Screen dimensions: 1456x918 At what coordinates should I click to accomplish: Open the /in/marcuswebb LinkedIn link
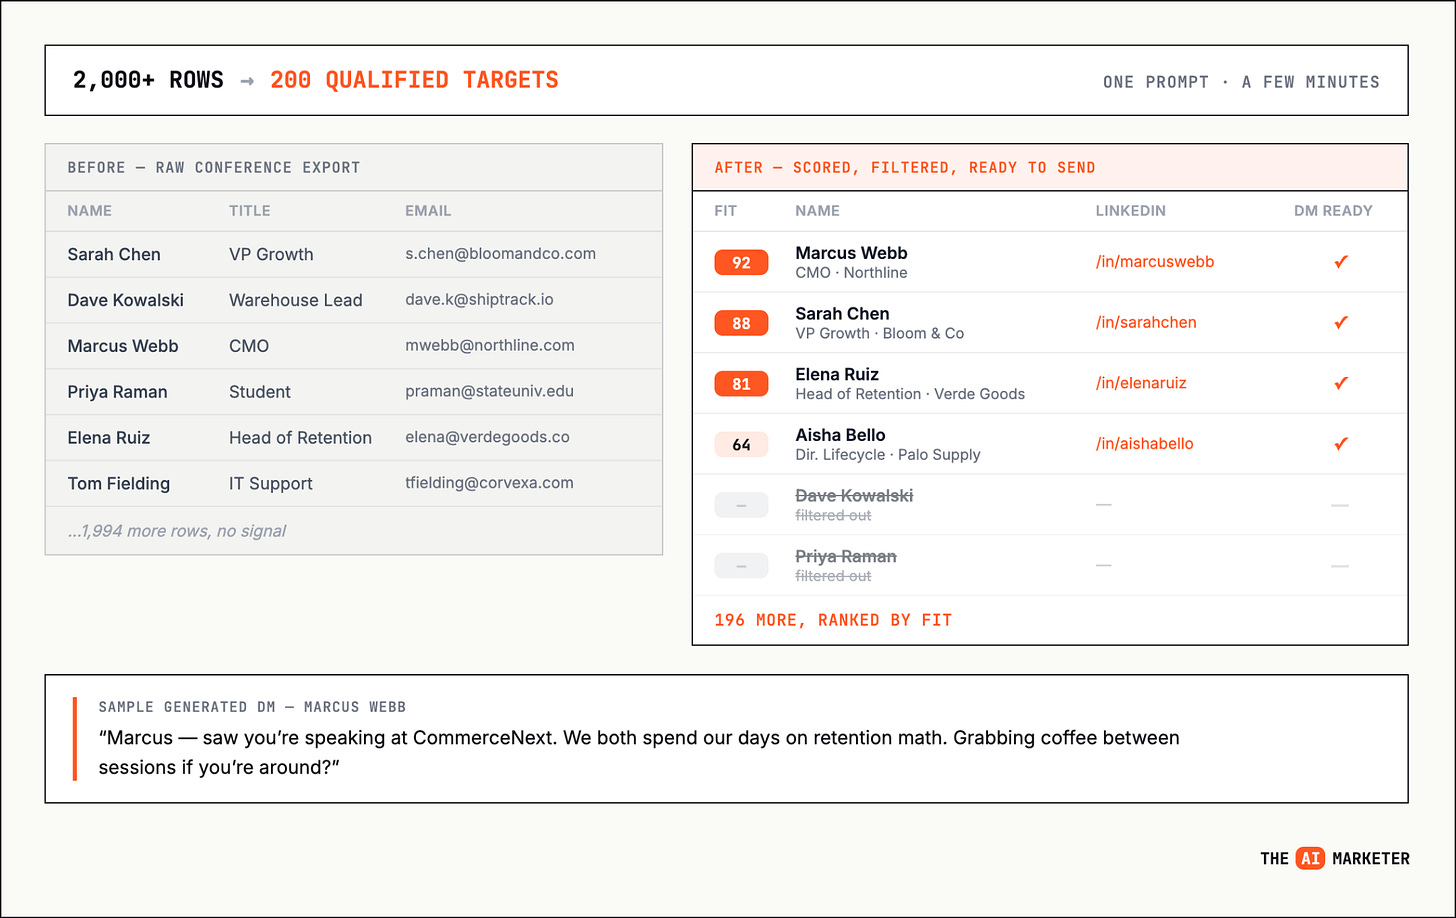pyautogui.click(x=1155, y=262)
